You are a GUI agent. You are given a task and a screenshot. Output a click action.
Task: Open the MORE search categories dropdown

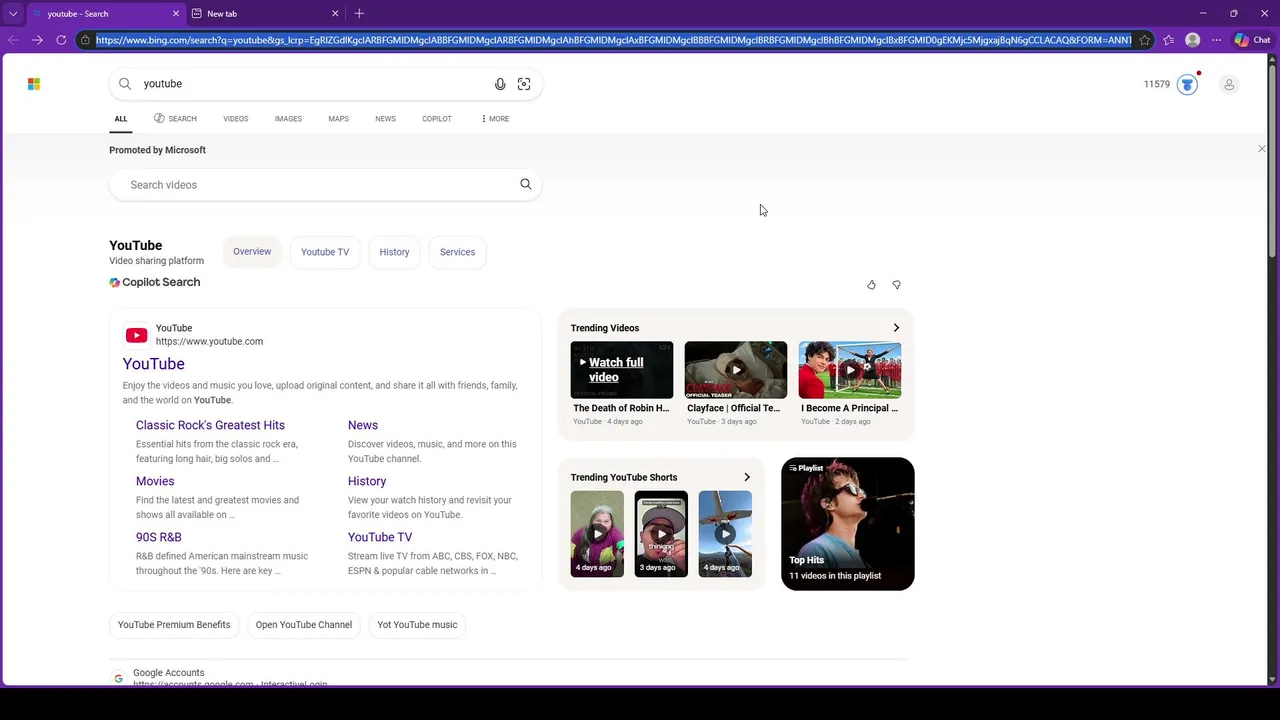[x=495, y=119]
